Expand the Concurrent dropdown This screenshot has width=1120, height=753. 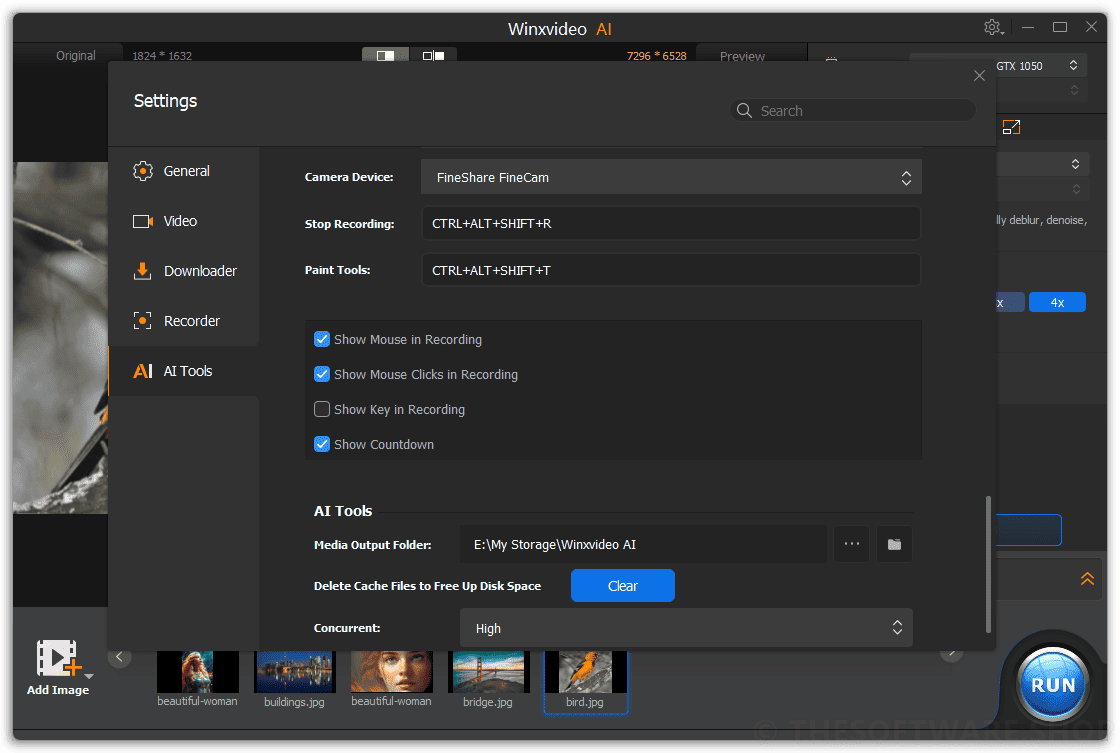click(x=686, y=628)
